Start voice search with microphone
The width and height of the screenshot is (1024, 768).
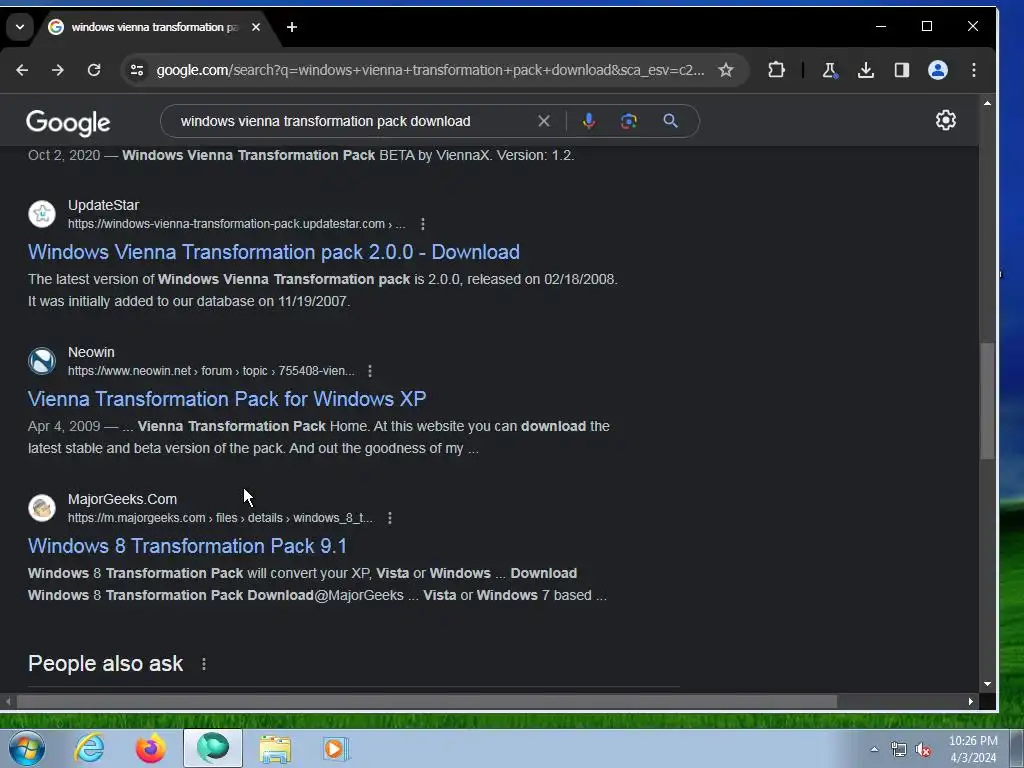[x=588, y=121]
